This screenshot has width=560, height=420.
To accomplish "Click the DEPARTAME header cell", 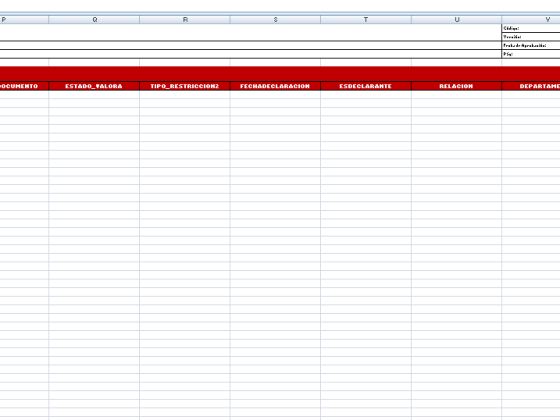I will click(x=531, y=86).
